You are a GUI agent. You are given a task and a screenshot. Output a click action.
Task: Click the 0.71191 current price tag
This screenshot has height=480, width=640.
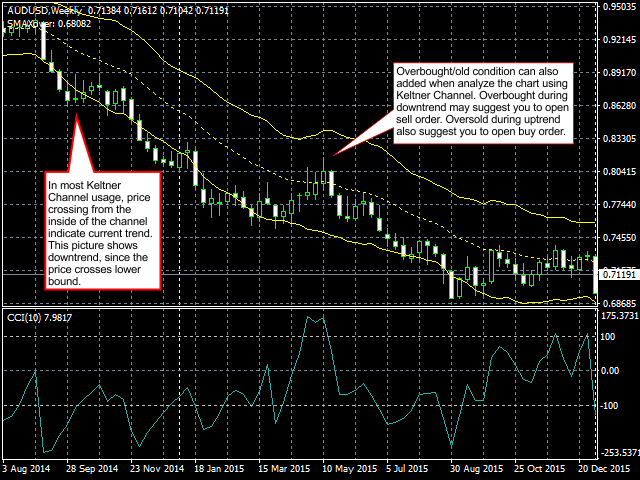pos(619,275)
